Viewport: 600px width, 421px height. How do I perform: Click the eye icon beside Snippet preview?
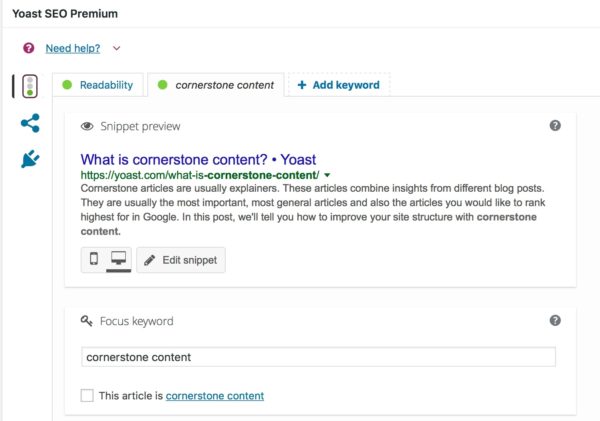coord(87,126)
